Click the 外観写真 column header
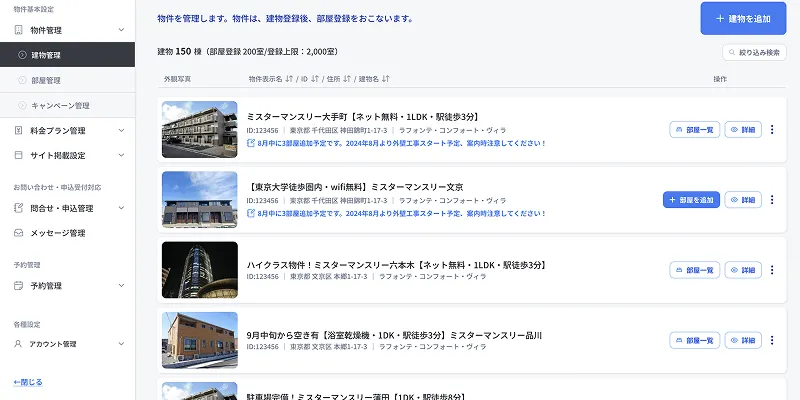The width and height of the screenshot is (800, 400). [178, 79]
